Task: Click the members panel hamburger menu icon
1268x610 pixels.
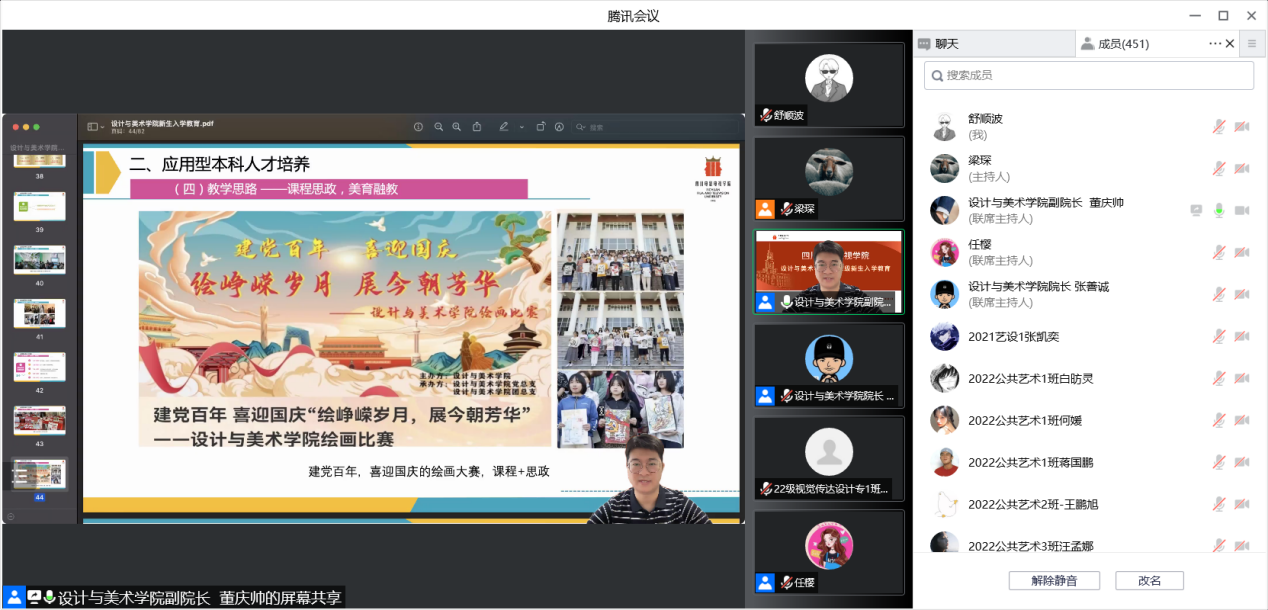Action: point(1251,44)
